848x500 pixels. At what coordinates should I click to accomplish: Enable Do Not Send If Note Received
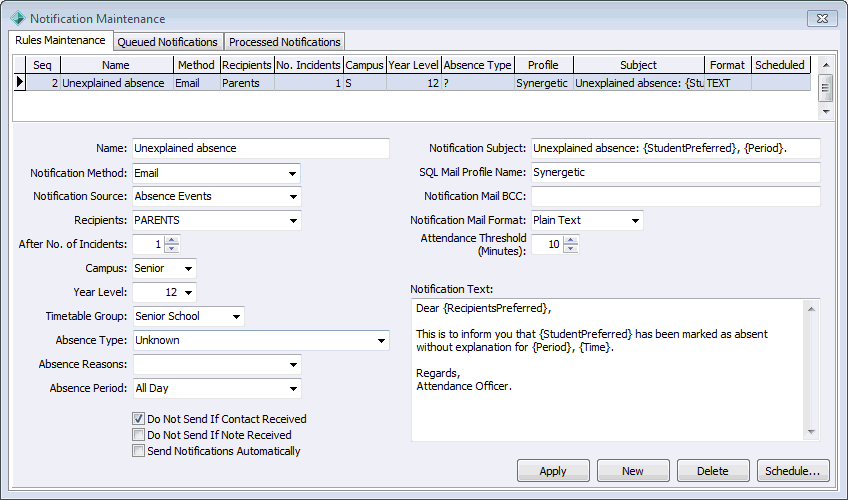coord(138,435)
